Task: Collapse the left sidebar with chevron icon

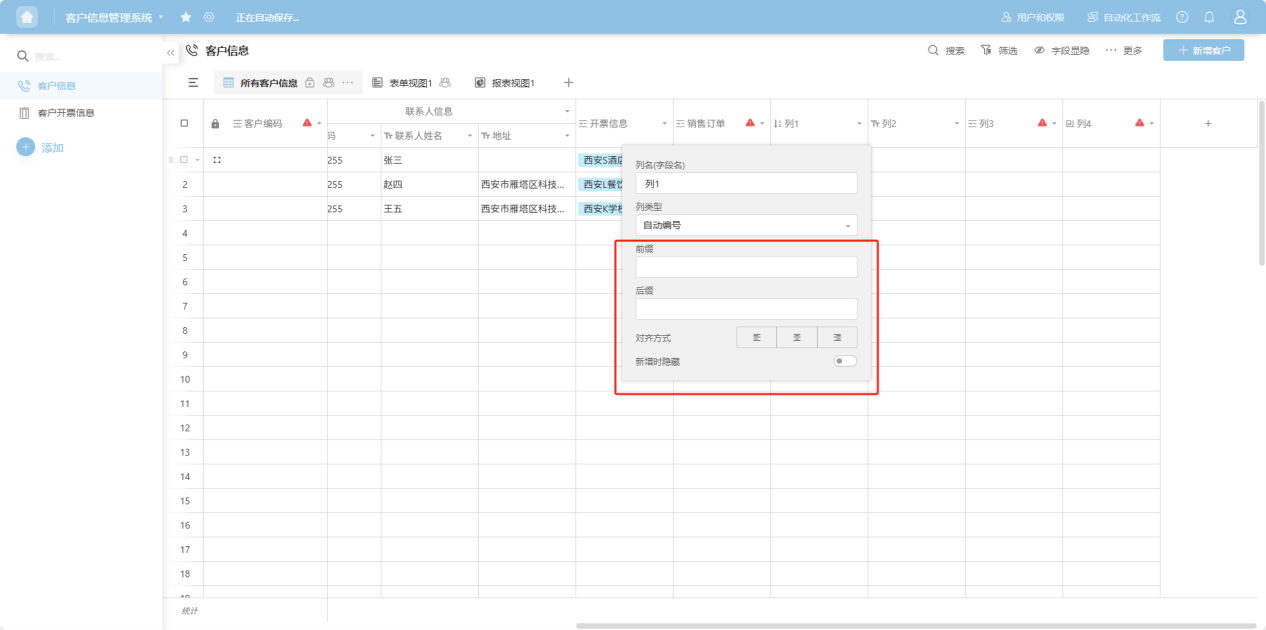Action: 171,51
